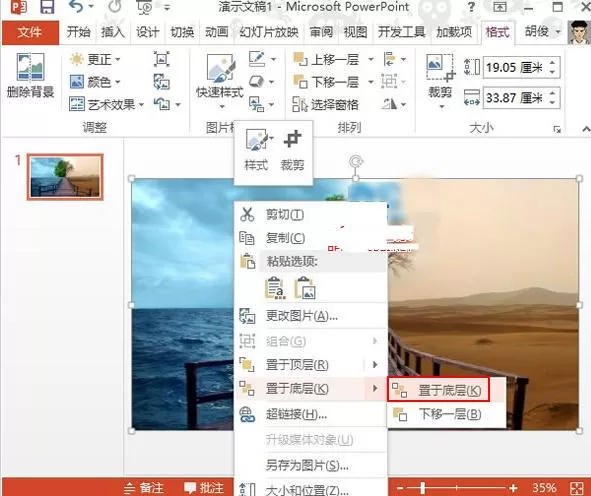Screen dimensions: 591x496
Task: Select 另存为图片(S) in context menu
Action: [x=311, y=465]
